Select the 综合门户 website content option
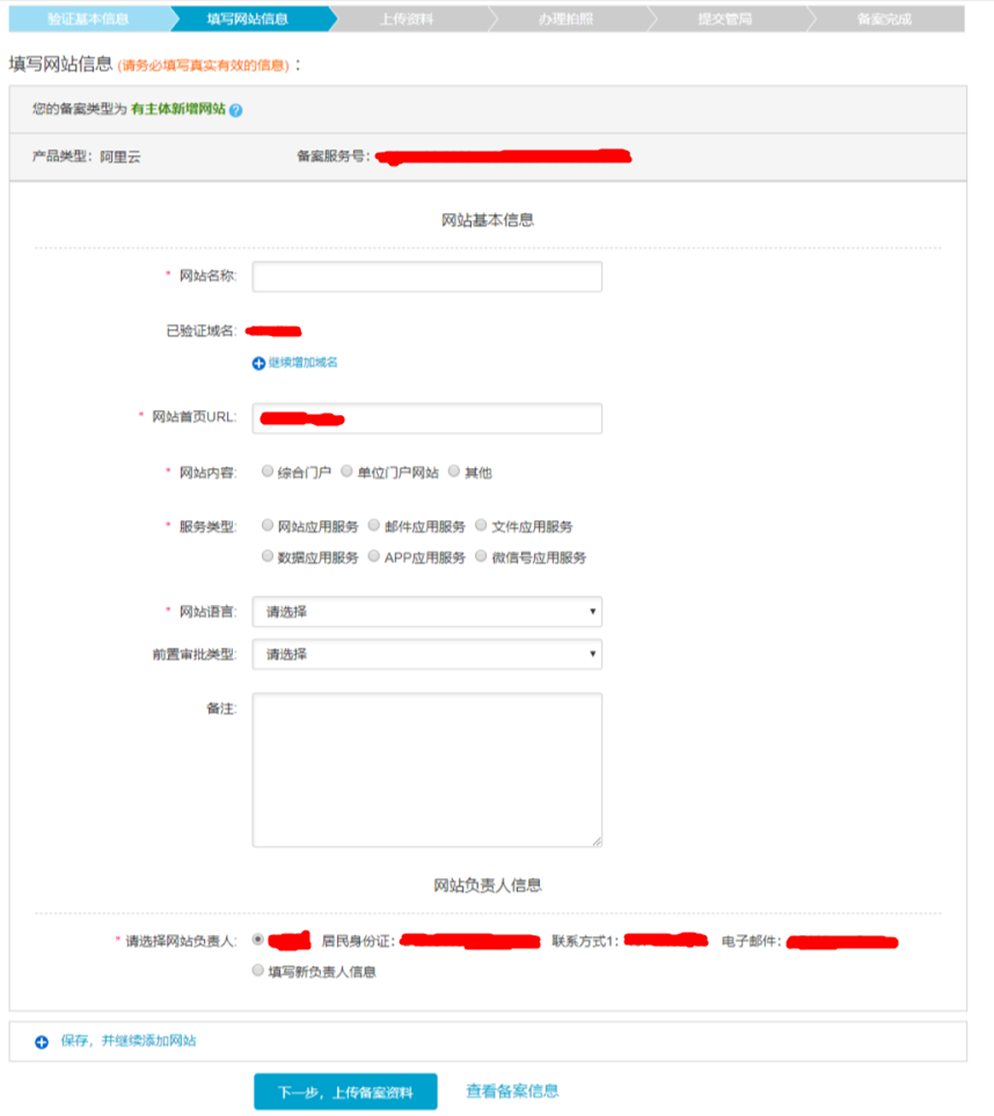 268,471
